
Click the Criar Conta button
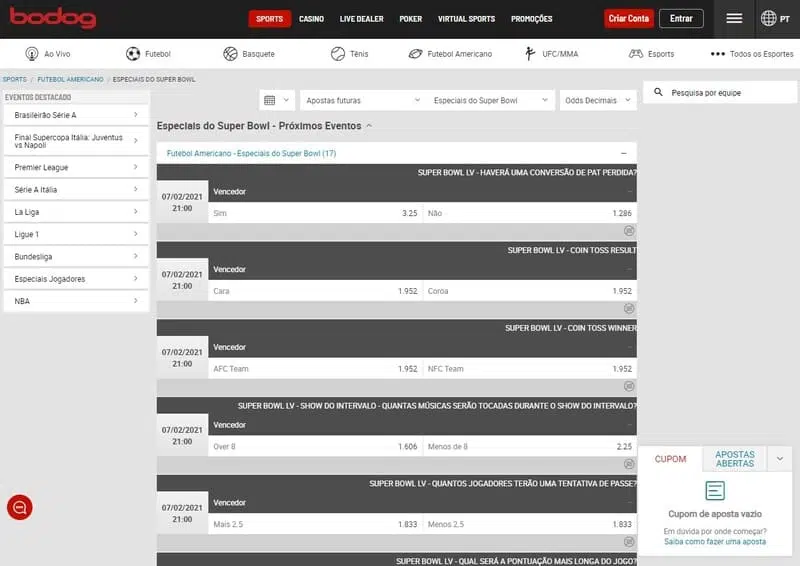[x=629, y=18]
